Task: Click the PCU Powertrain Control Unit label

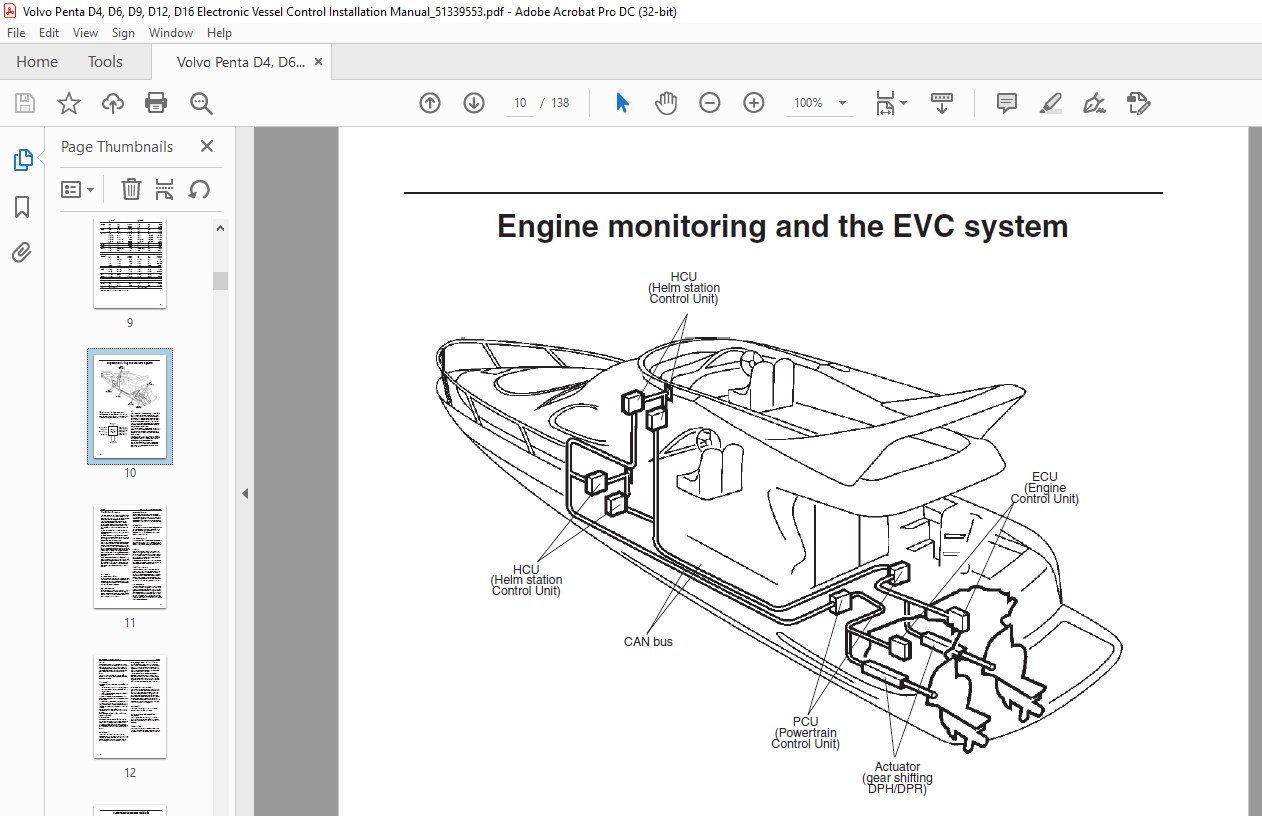Action: (805, 733)
